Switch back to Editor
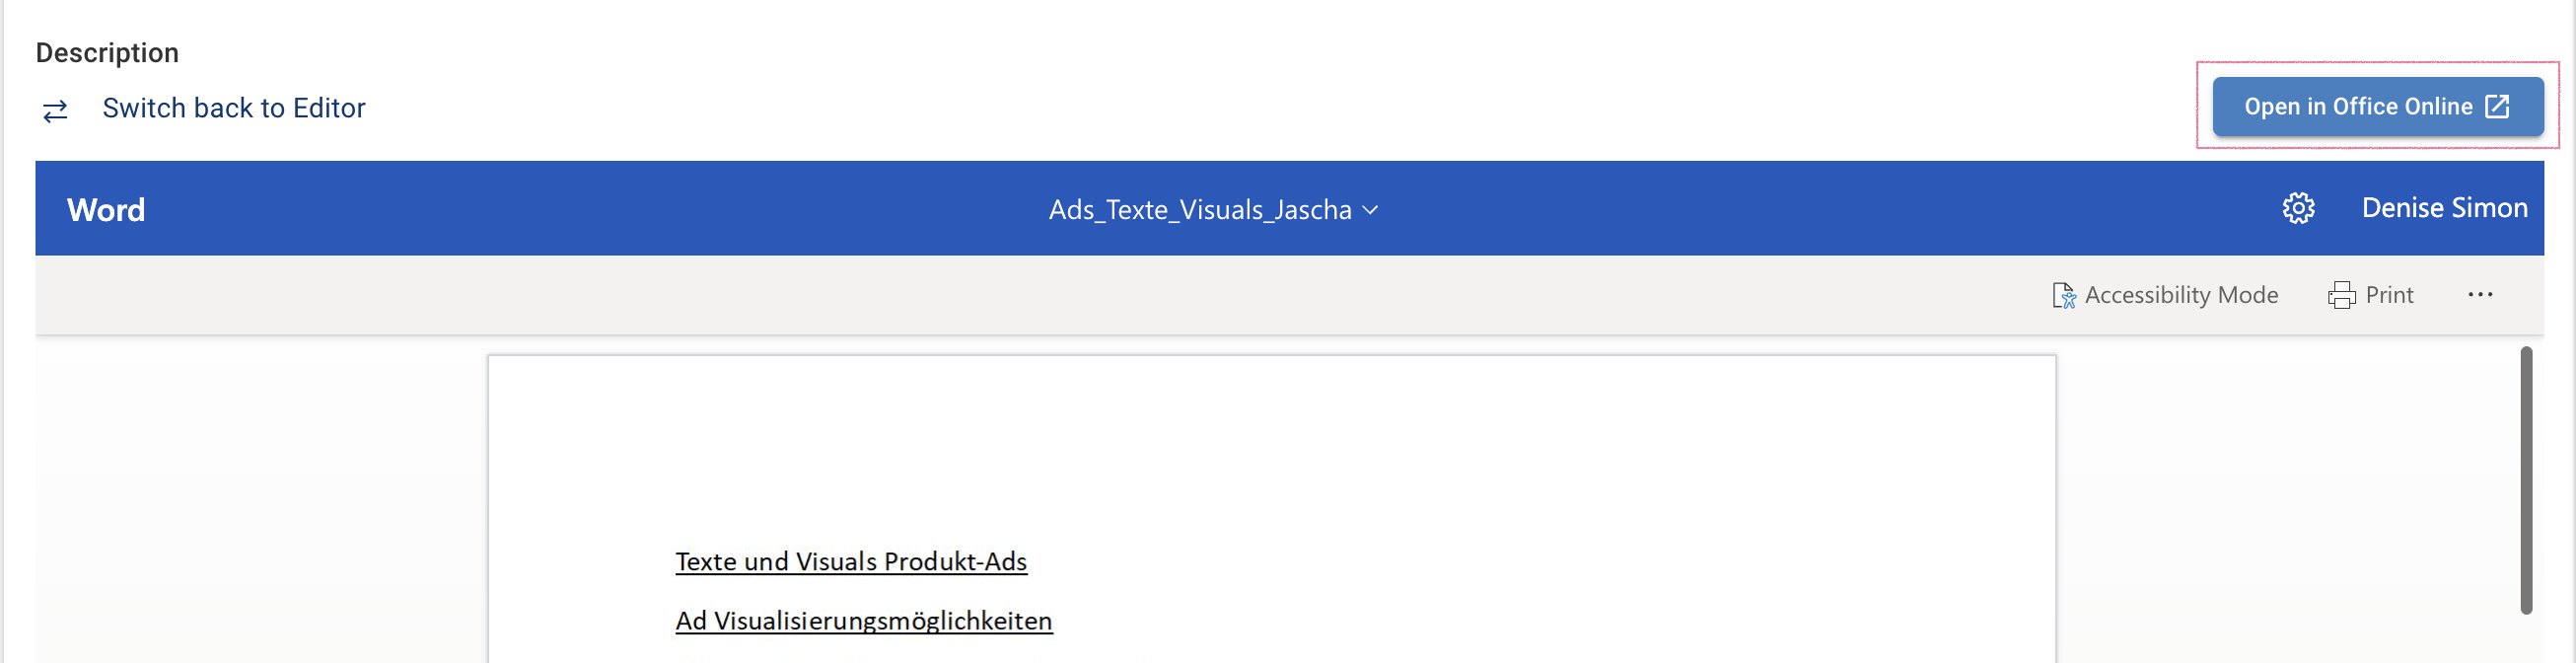 (233, 108)
